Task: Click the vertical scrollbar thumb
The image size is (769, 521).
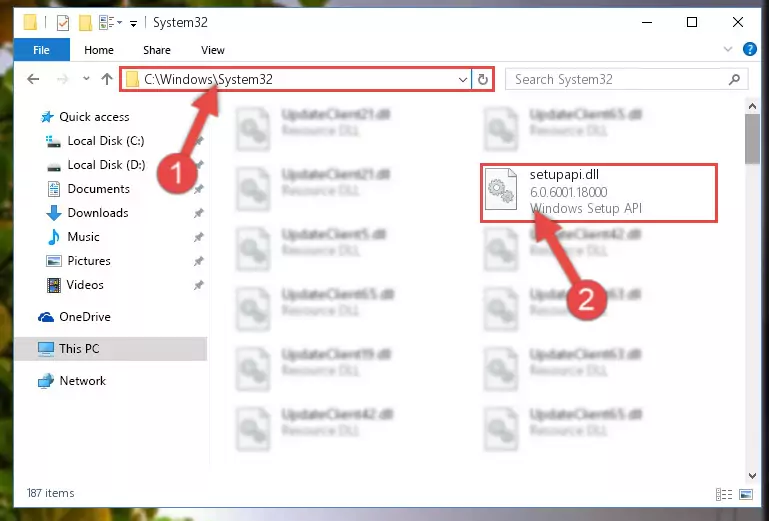Action: [752, 139]
